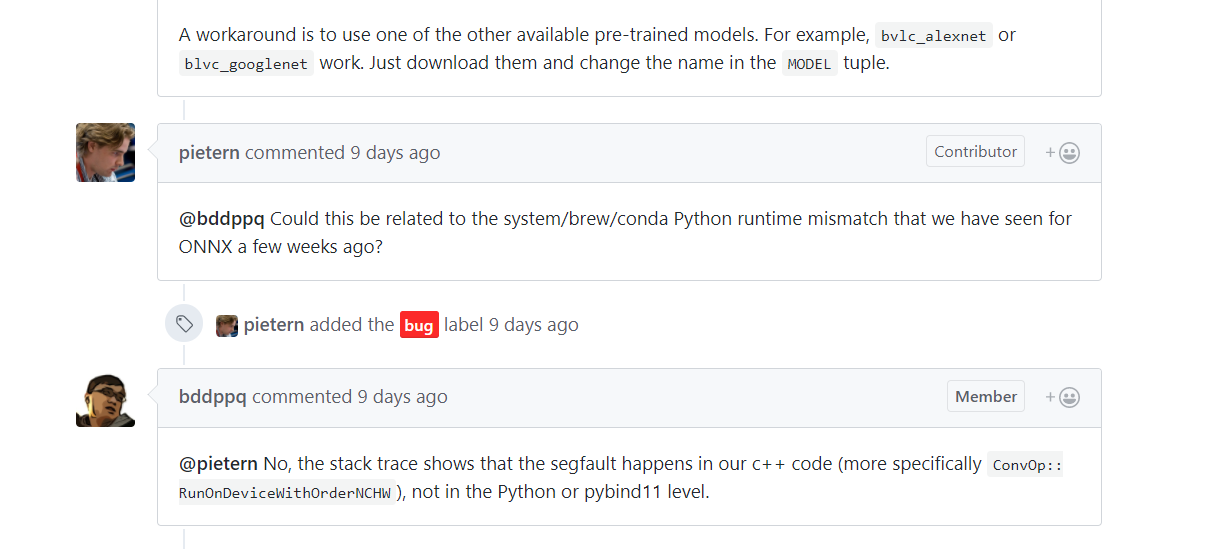
Task: Open pietern's large profile avatar
Action: (x=105, y=153)
